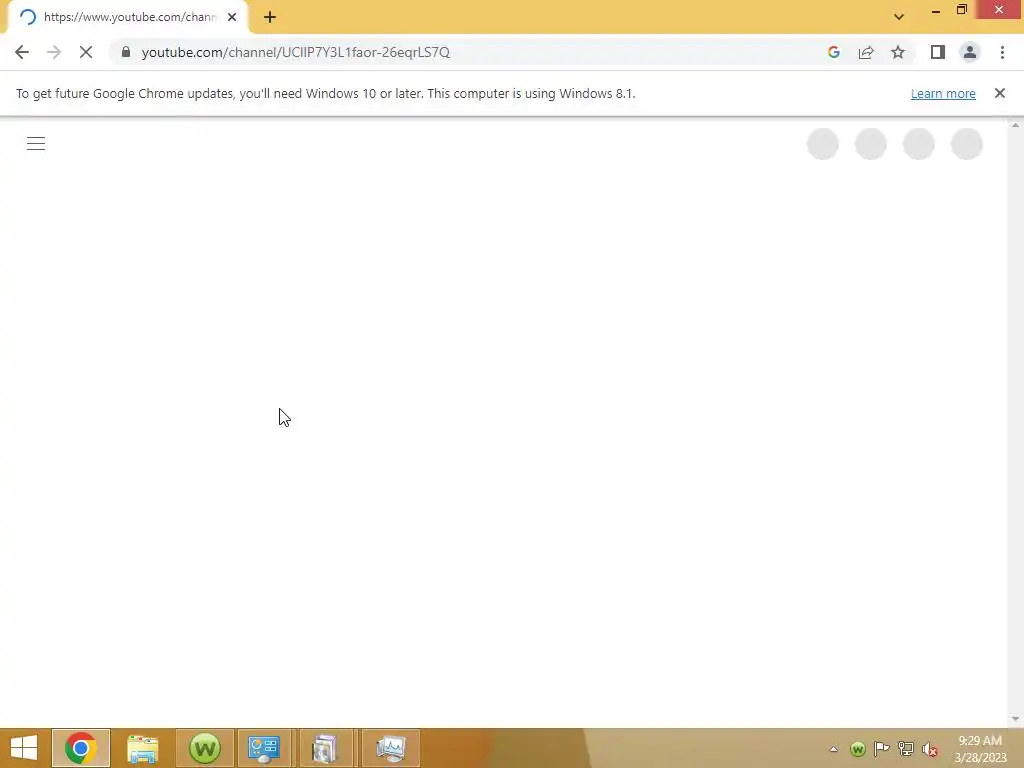This screenshot has height=768, width=1024.
Task: Open the performance monitor taskbar icon
Action: point(391,748)
